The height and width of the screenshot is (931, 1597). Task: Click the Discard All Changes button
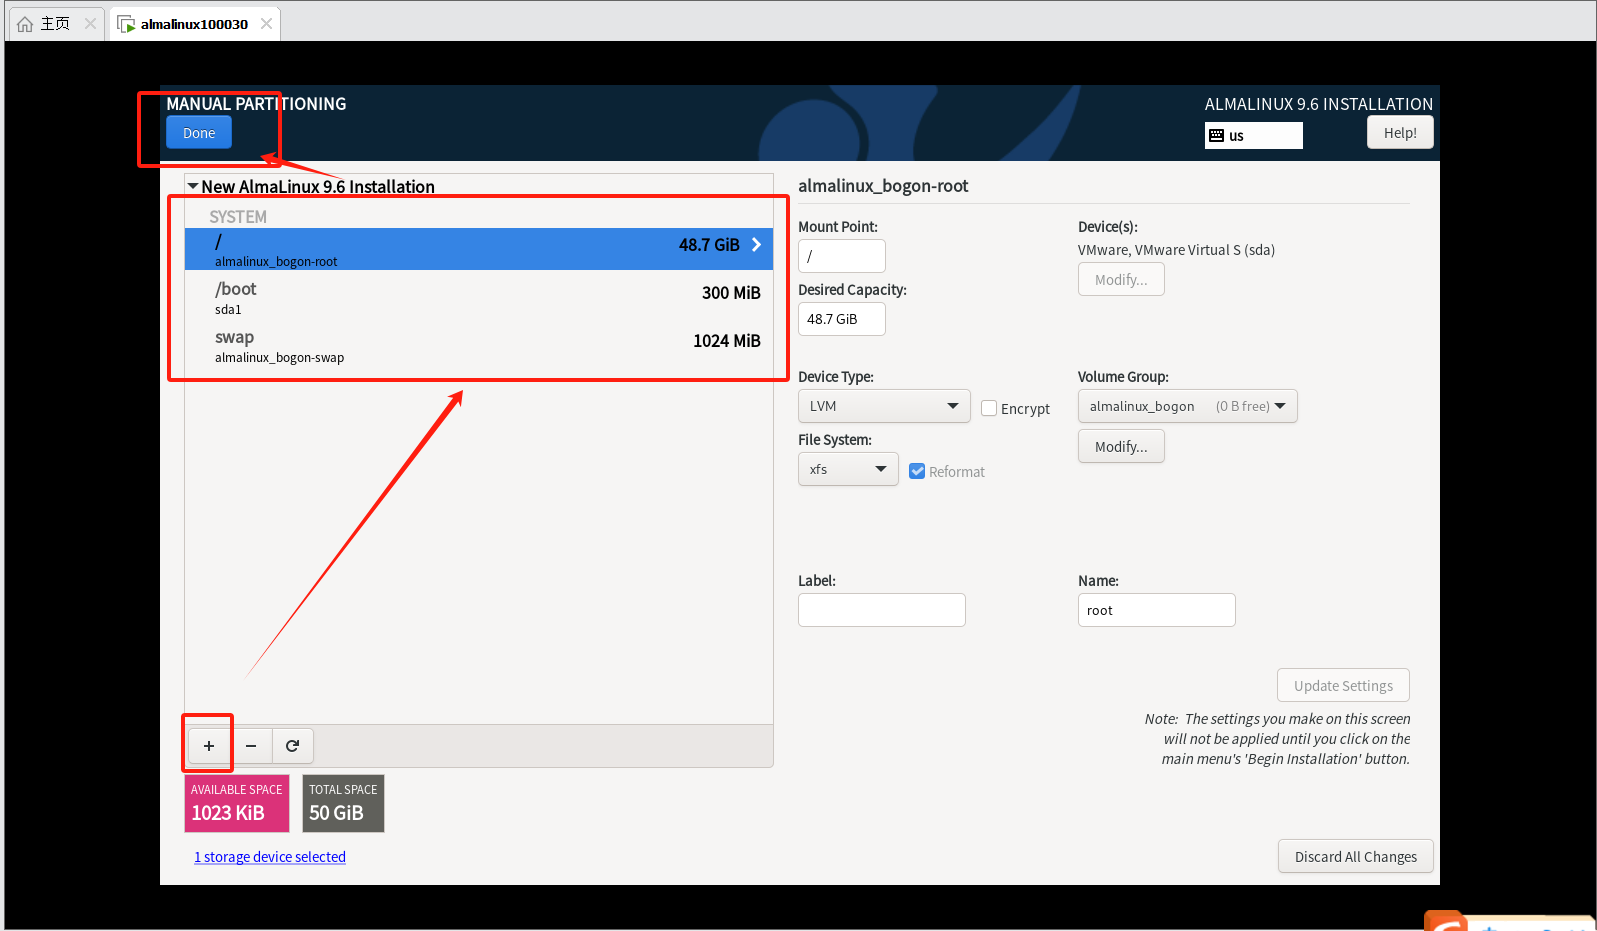coord(1355,857)
